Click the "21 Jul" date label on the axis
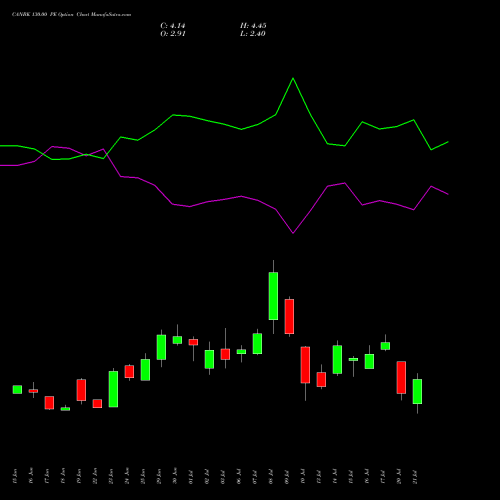This screenshot has width=500, height=500. pyautogui.click(x=415, y=477)
